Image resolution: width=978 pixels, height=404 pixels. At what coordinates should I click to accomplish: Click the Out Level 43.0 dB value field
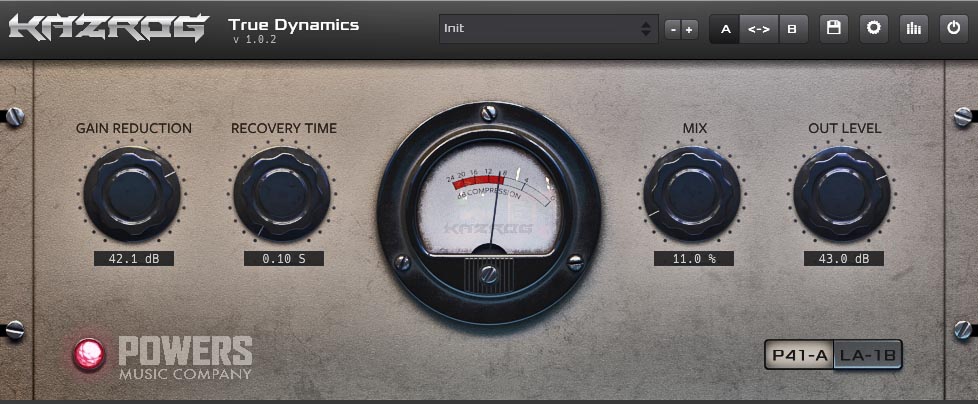point(843,258)
